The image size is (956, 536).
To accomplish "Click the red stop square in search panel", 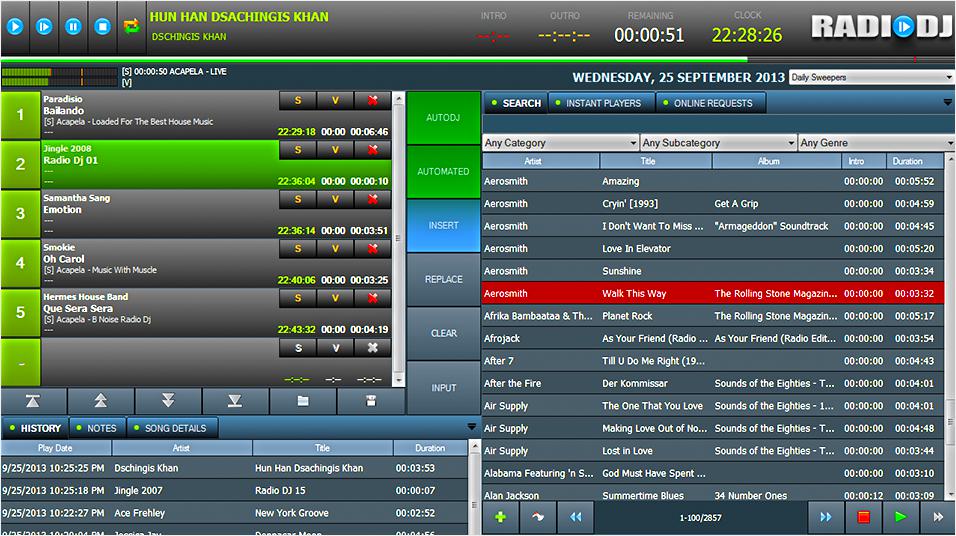I will click(863, 516).
